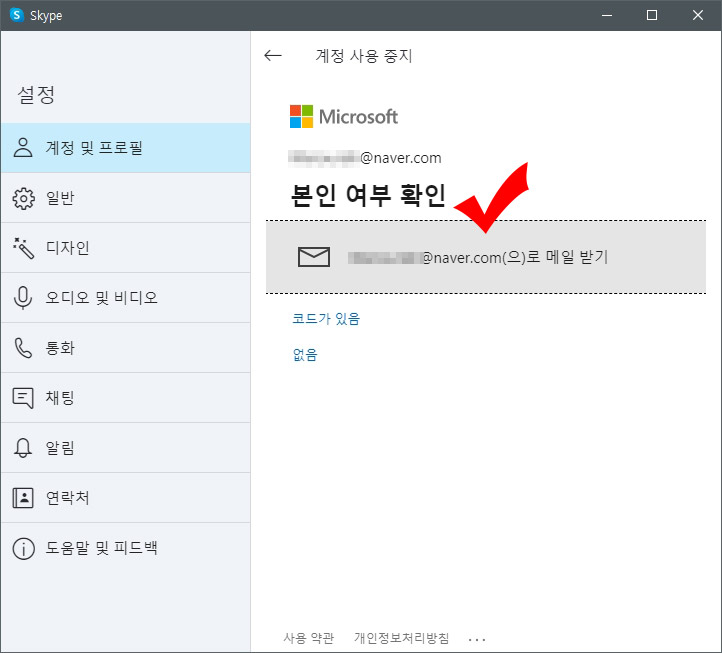Switch to 오디오 및 비디오 settings
This screenshot has height=653, width=722.
(126, 298)
